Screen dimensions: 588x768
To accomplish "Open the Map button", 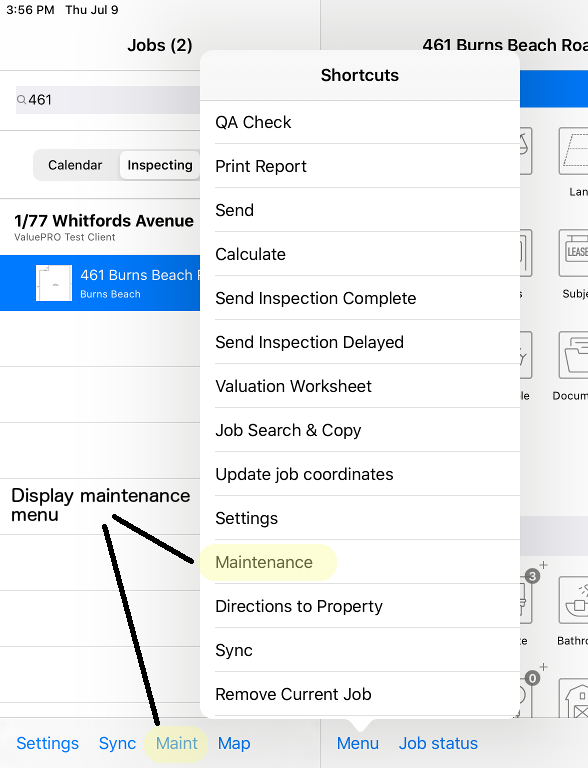I will (x=234, y=744).
